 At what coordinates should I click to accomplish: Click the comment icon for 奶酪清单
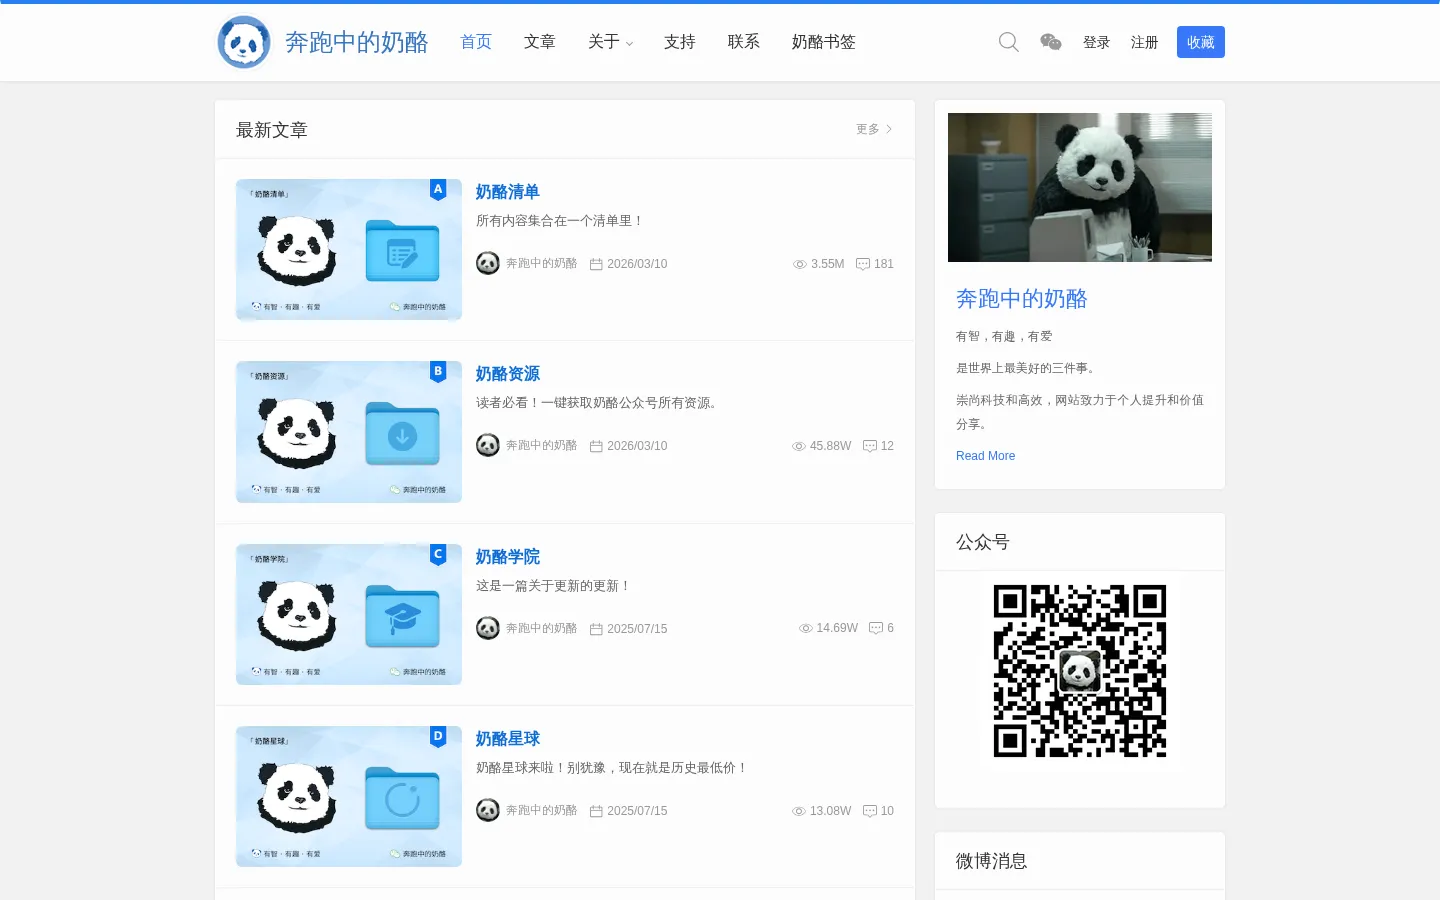[863, 264]
